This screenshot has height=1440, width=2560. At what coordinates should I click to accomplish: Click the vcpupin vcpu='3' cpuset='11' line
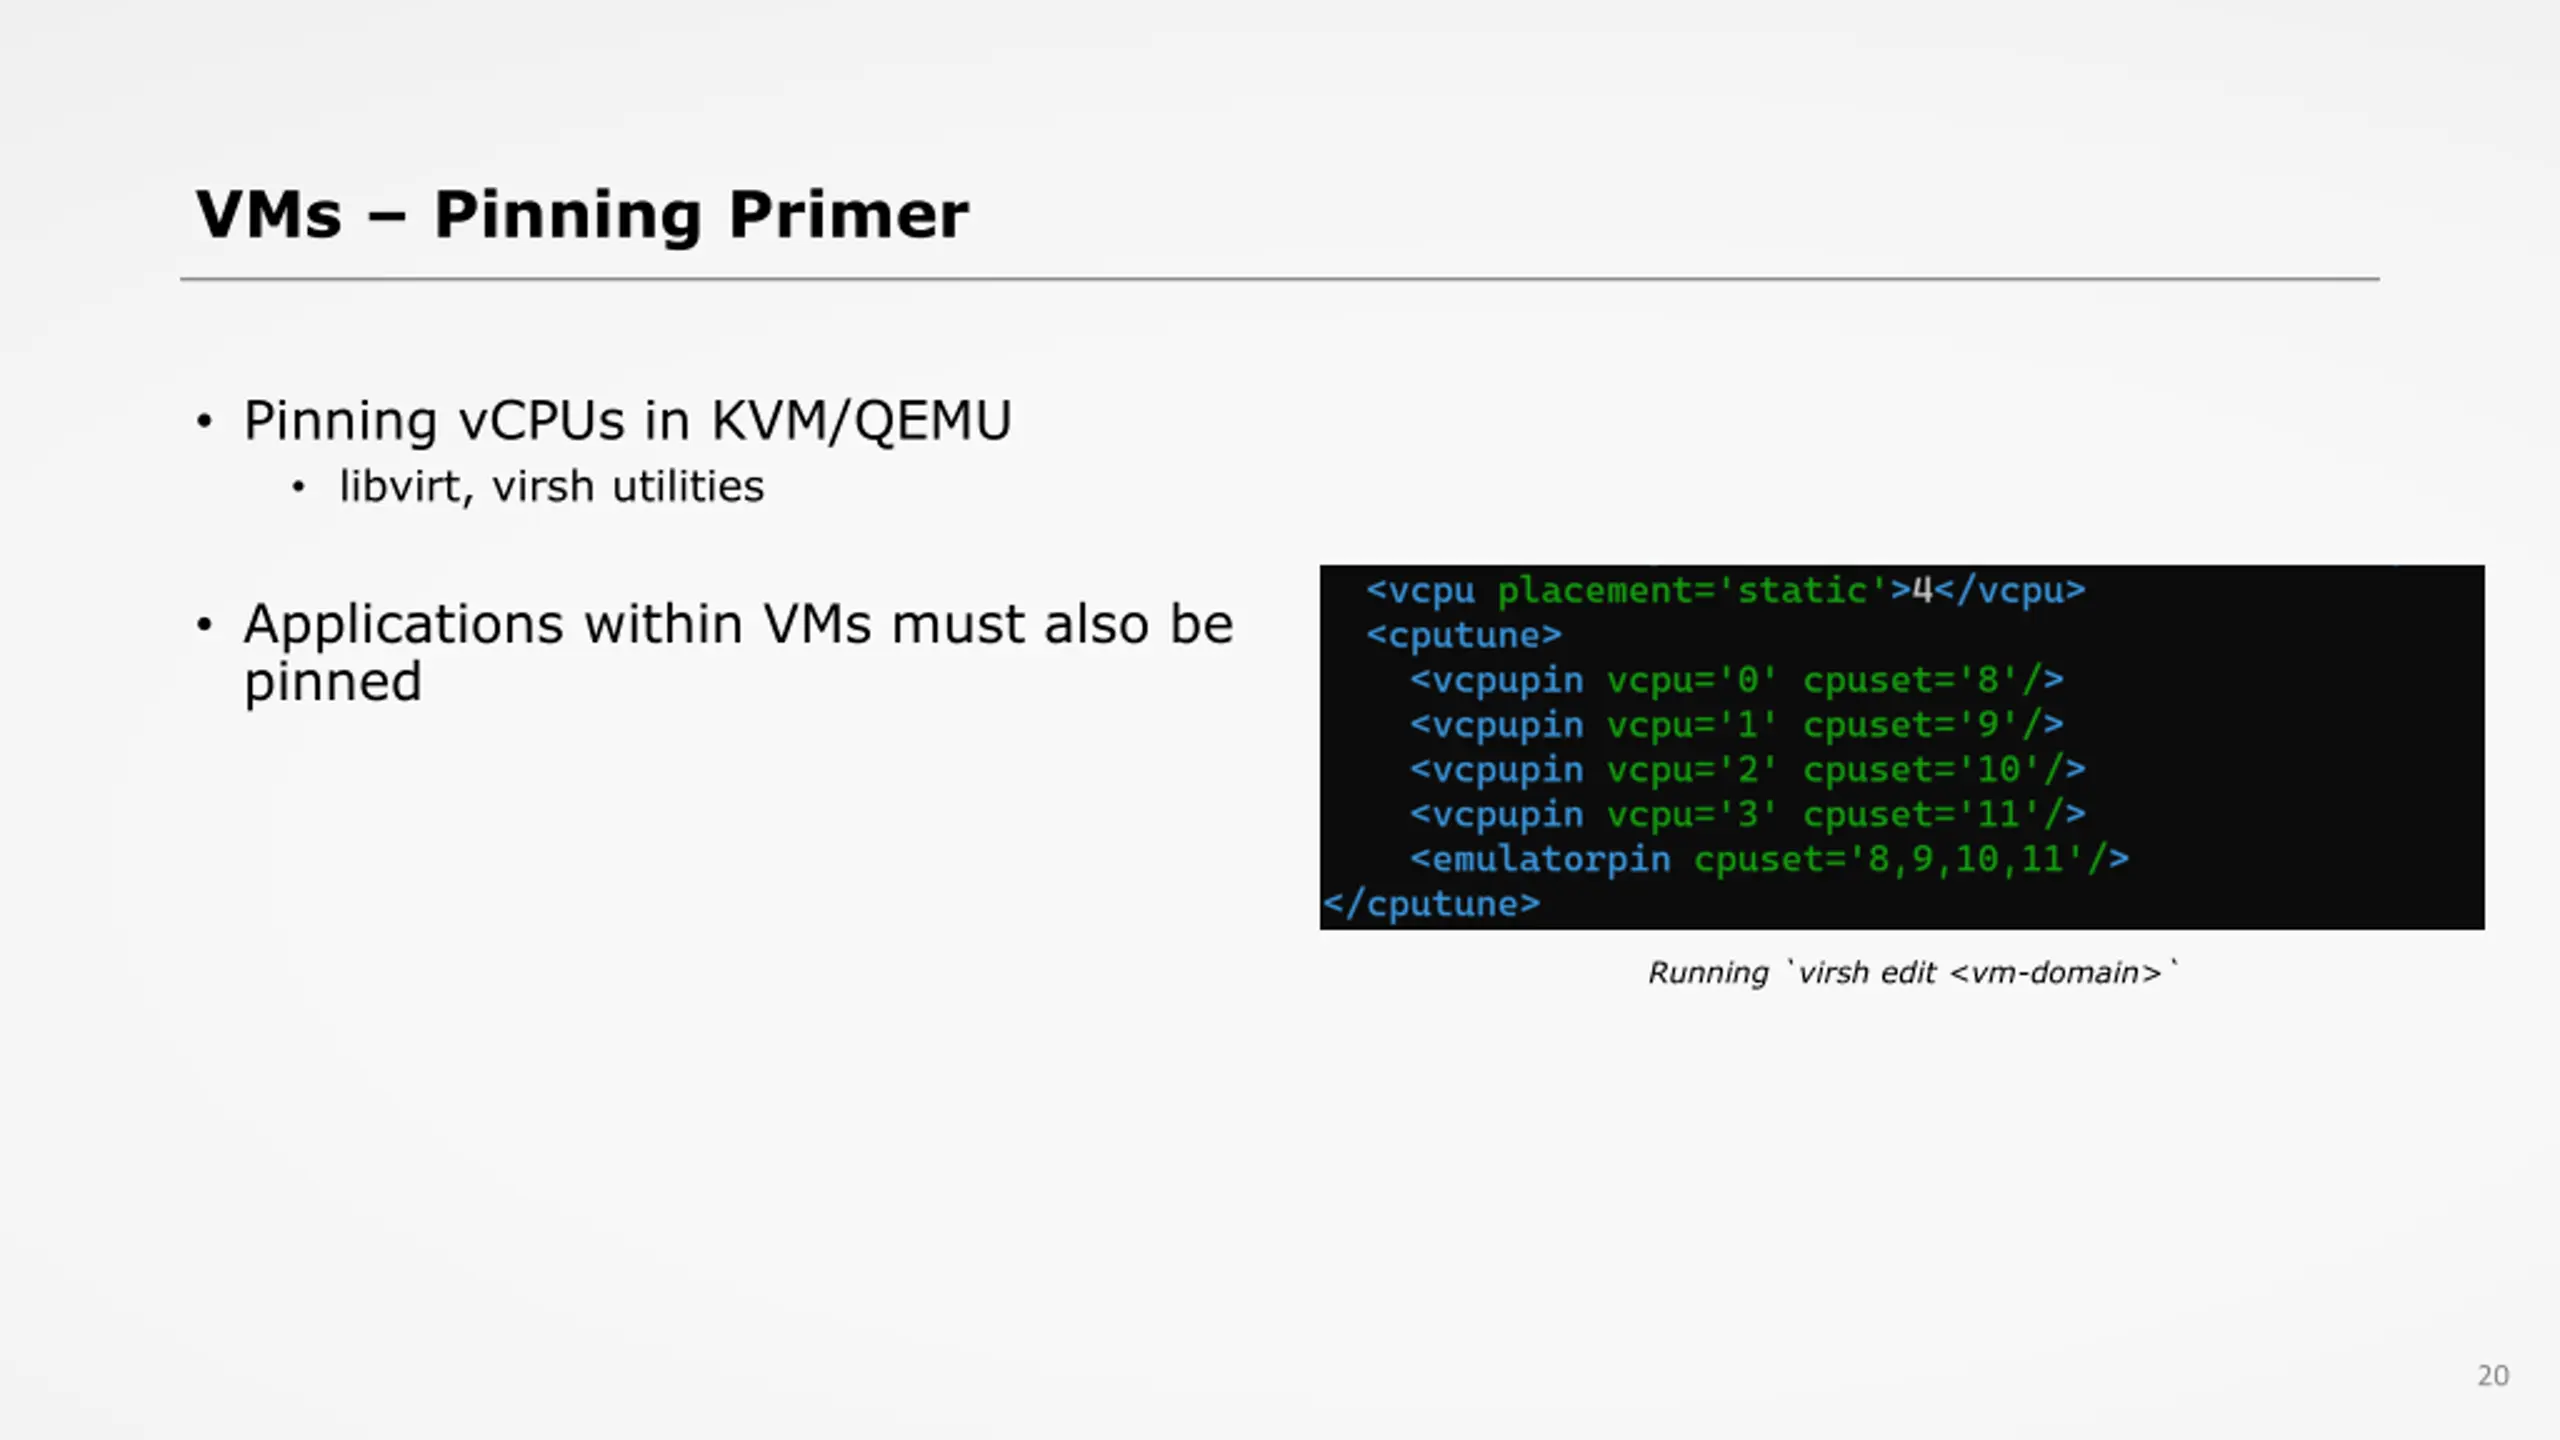coord(1748,814)
